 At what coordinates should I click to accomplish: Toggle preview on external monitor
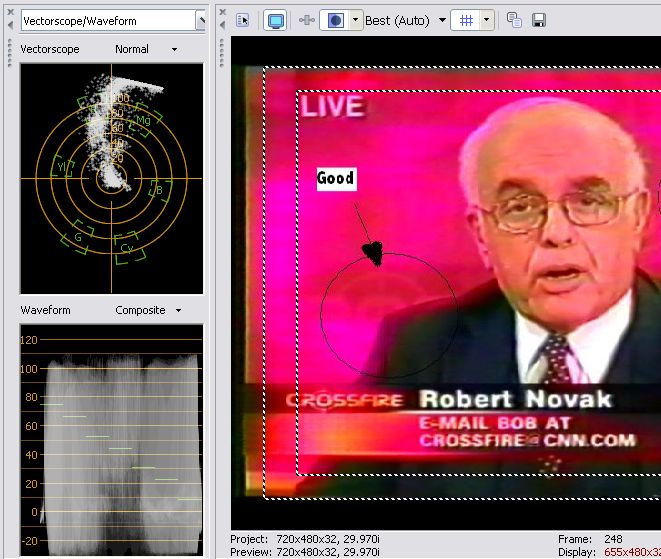(x=275, y=20)
